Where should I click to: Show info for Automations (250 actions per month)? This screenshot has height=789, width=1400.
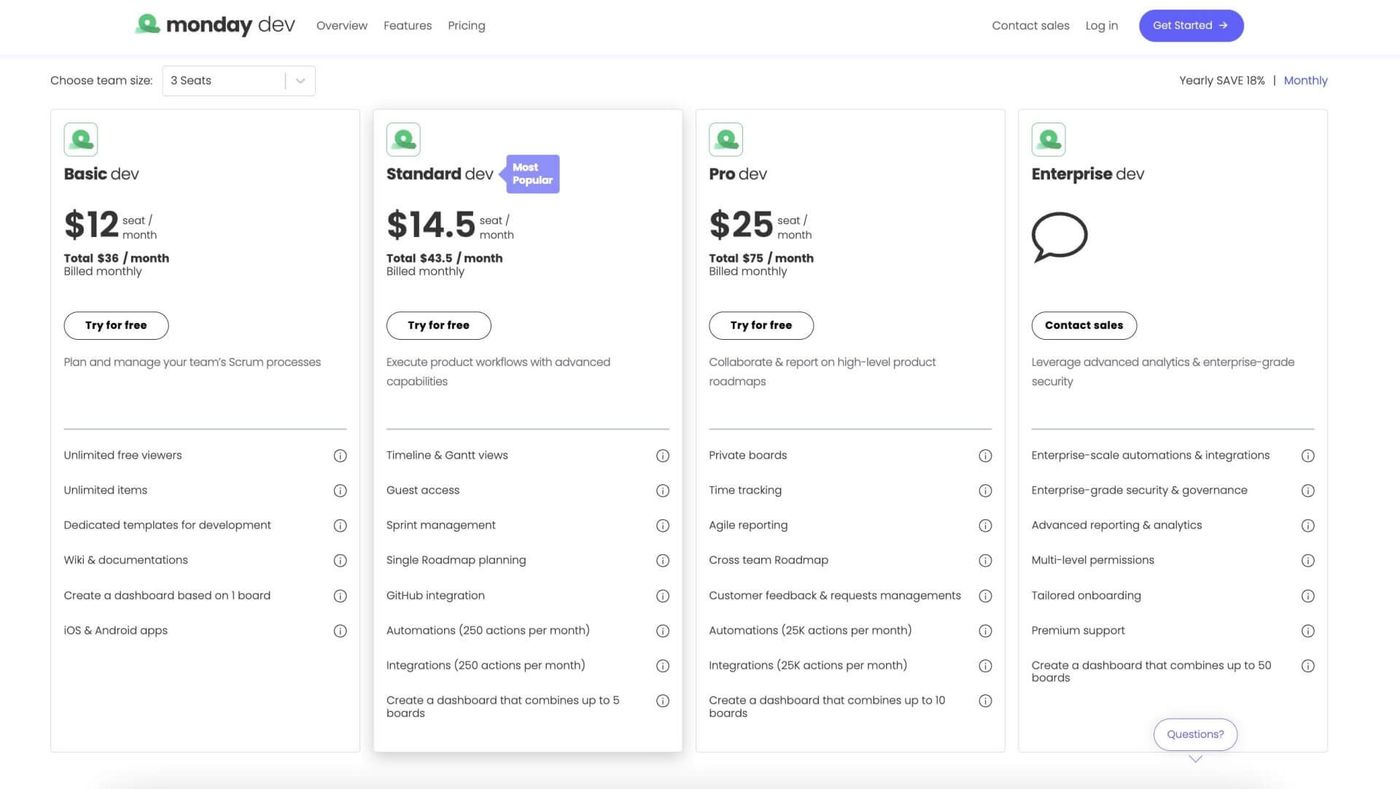[662, 631]
